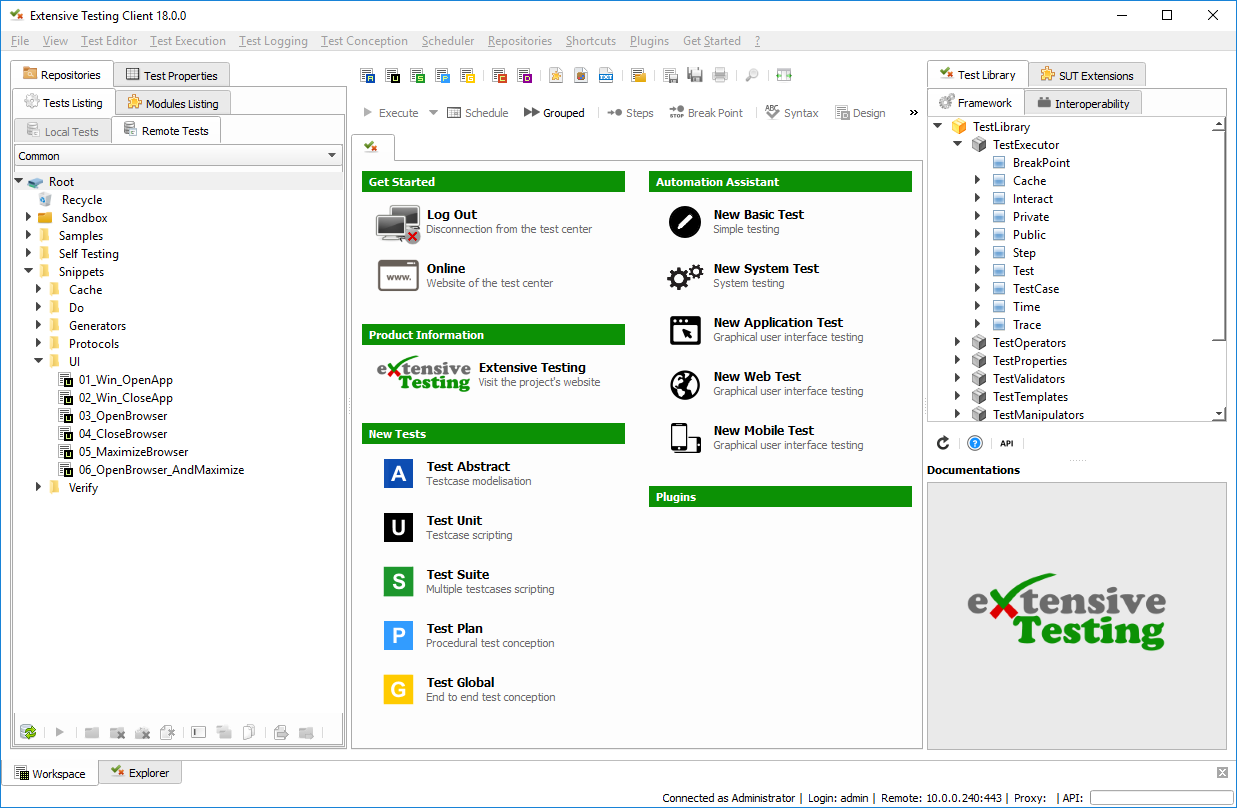1237x808 pixels.
Task: Click the Log Out link
Action: (452, 214)
